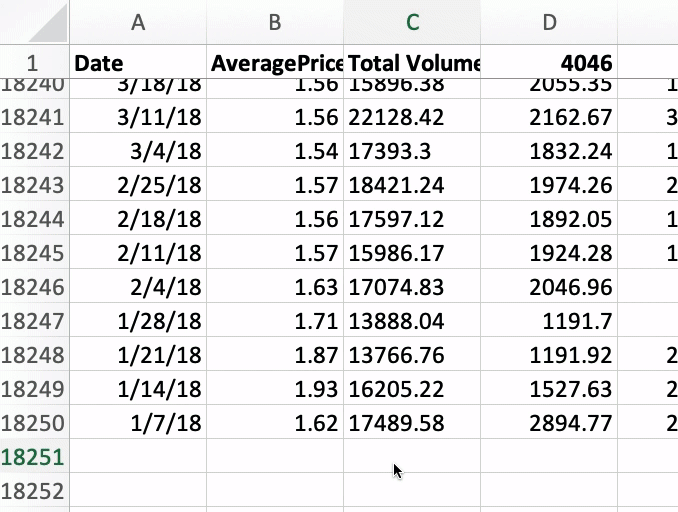
Task: Click the AveragePrice header cell
Action: coord(275,63)
